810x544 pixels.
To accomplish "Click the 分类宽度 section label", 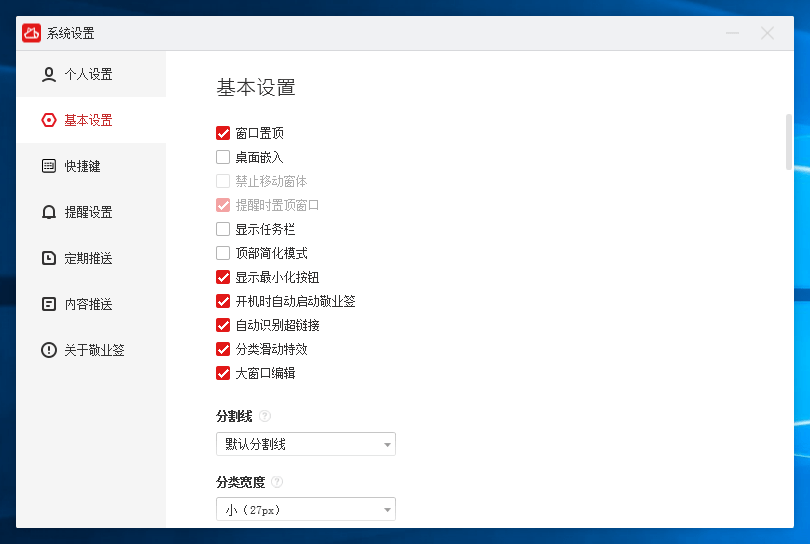I will tap(240, 482).
